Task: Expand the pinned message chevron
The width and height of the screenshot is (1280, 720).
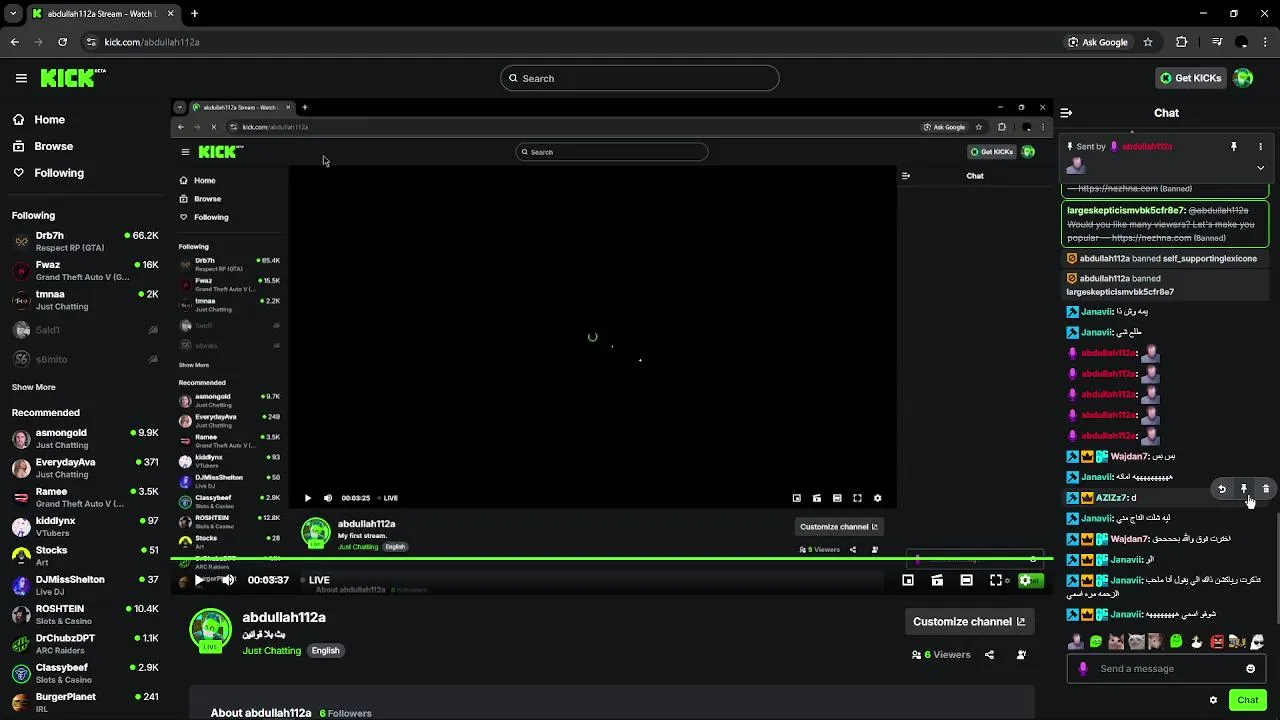Action: tap(1260, 168)
